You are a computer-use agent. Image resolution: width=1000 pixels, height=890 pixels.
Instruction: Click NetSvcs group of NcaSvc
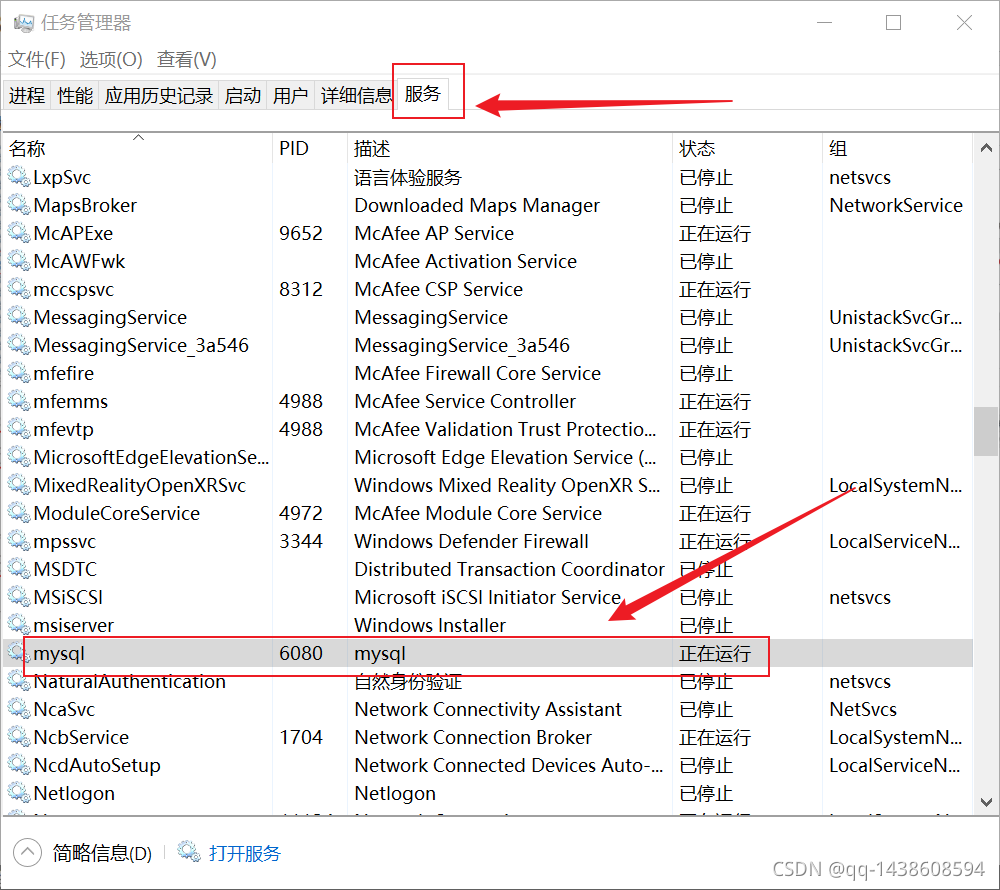point(863,709)
